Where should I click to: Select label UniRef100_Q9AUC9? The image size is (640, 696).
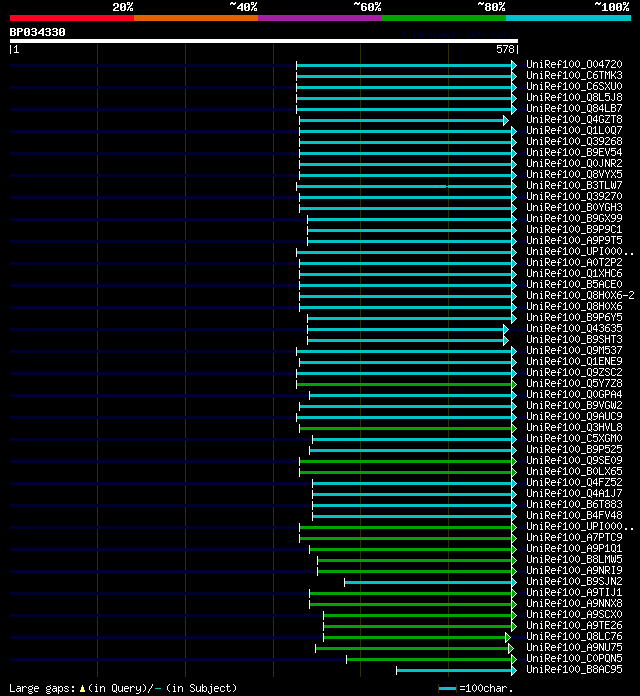point(574,416)
